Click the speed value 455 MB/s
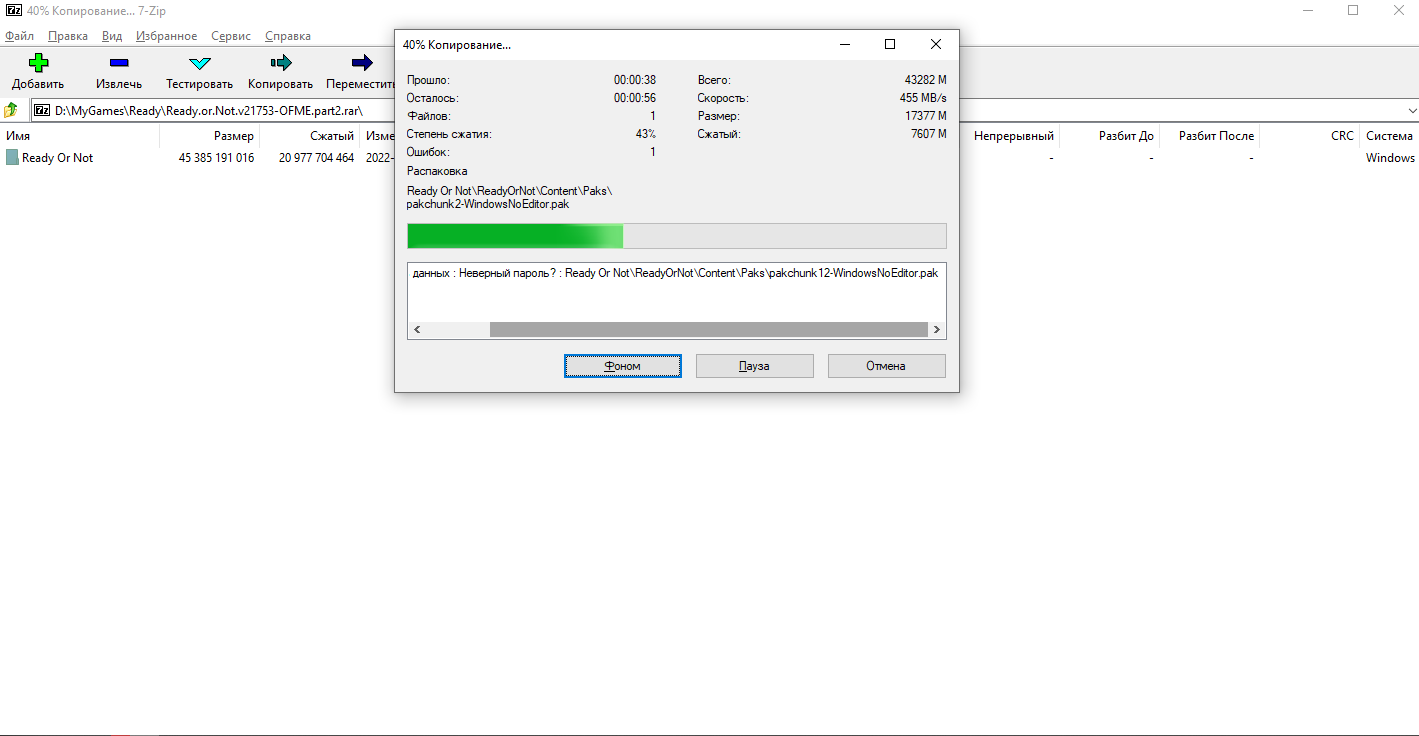 tap(922, 98)
